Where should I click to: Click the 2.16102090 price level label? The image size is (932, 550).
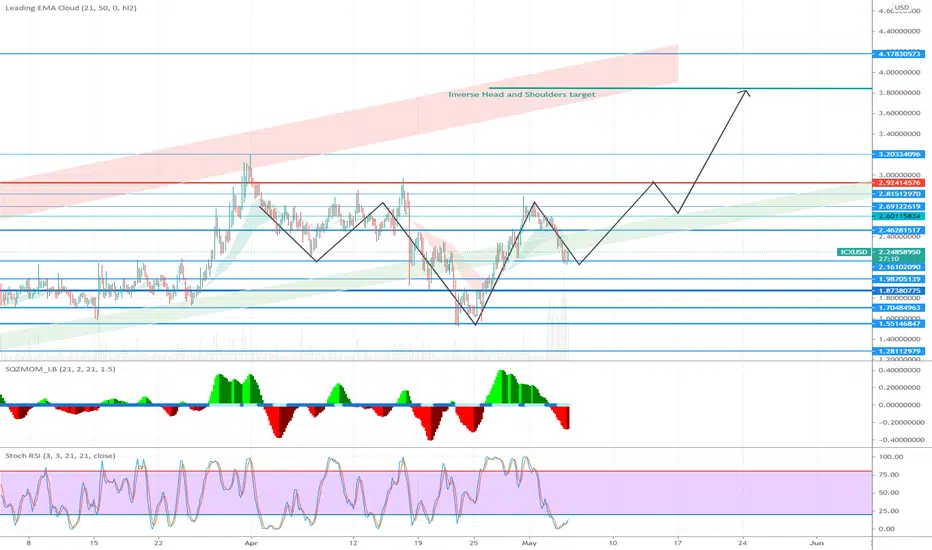click(899, 268)
